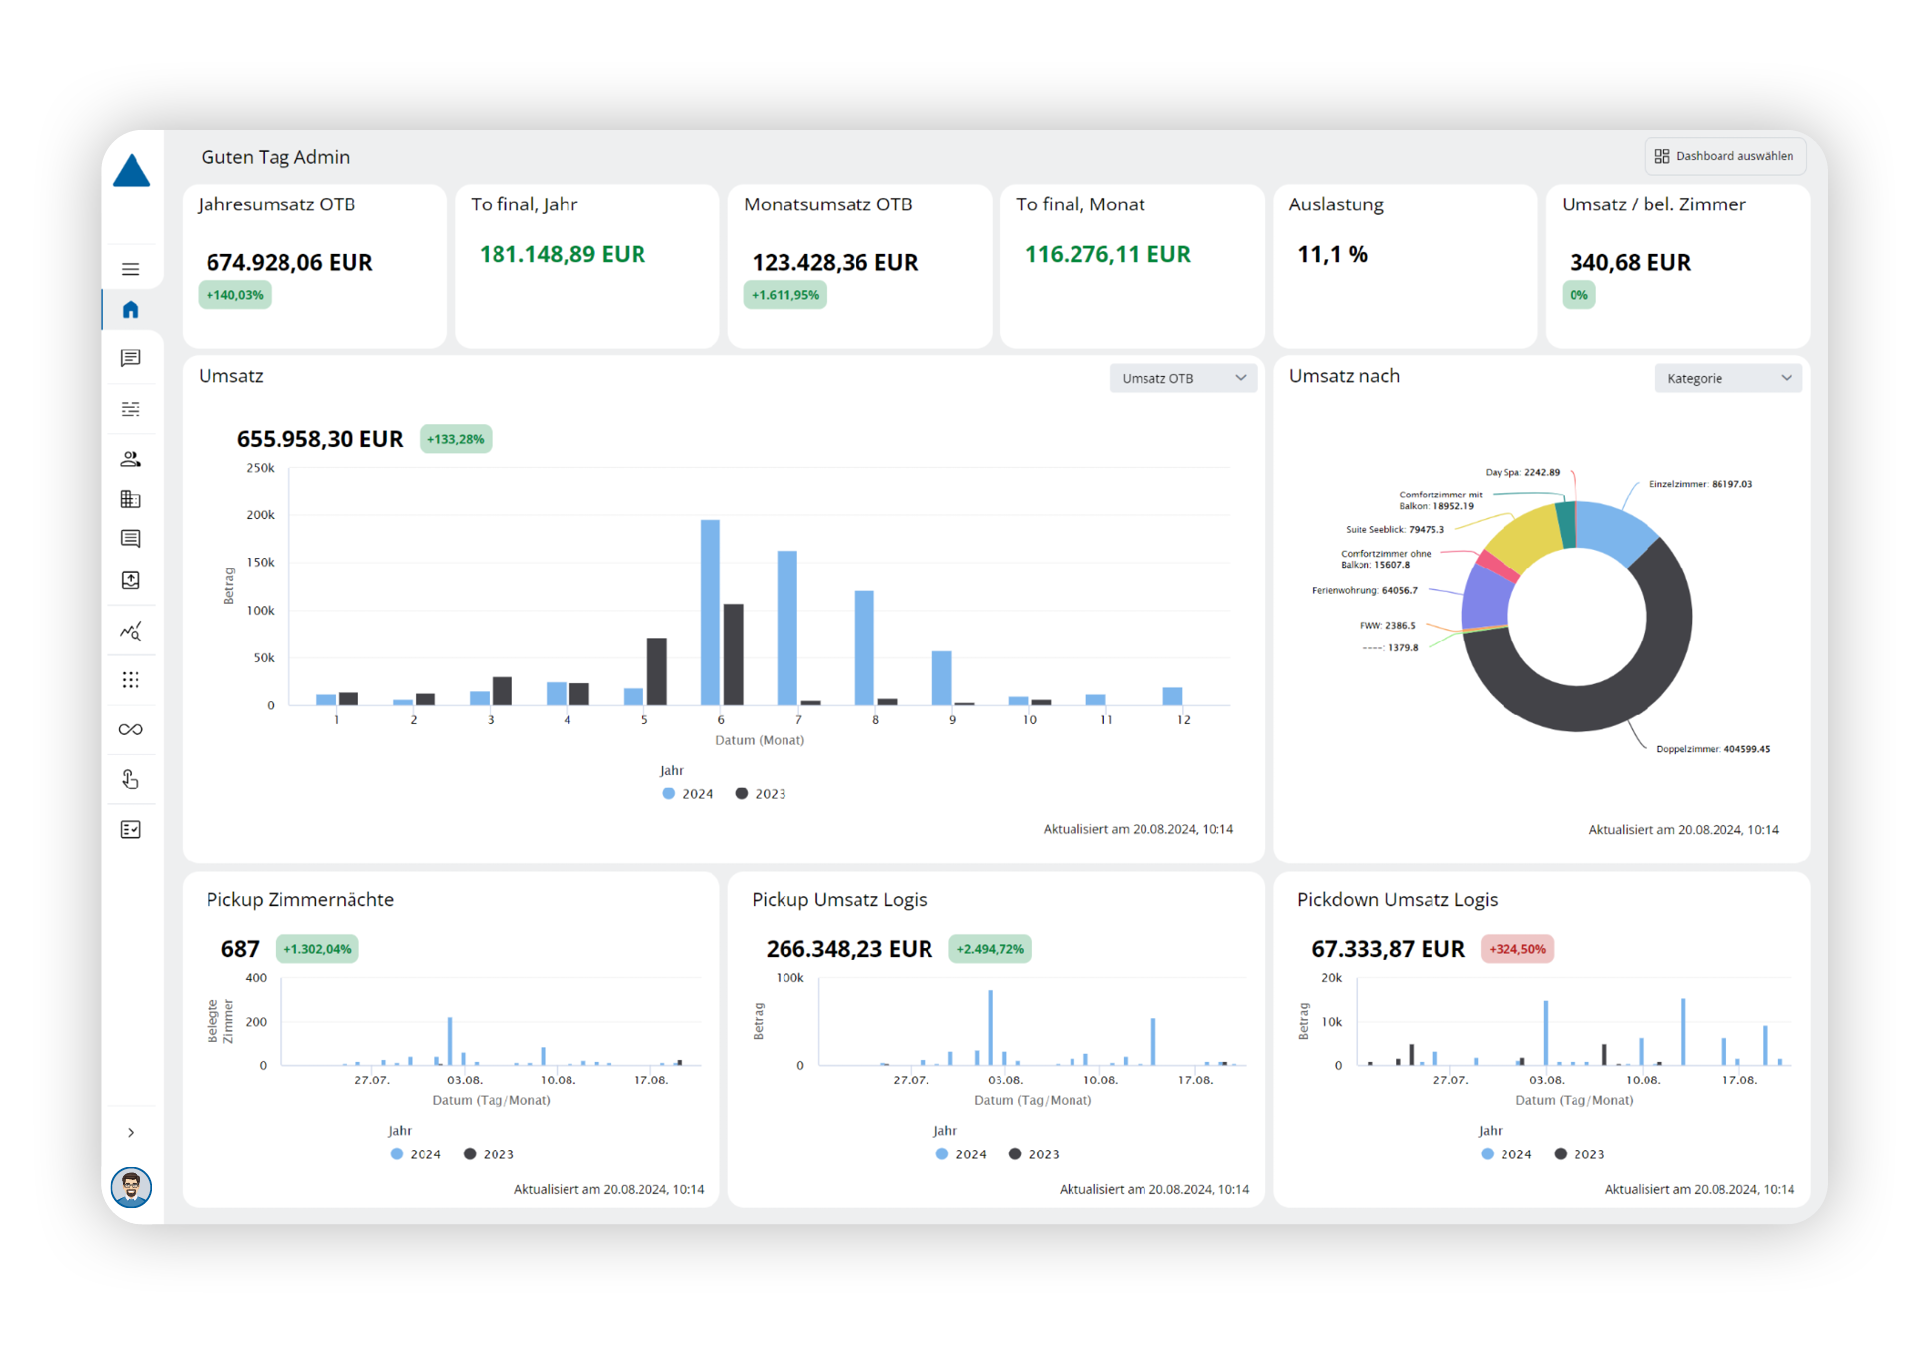The width and height of the screenshot is (1929, 1354).
Task: Open the Kategorie dropdown
Action: [x=1727, y=378]
